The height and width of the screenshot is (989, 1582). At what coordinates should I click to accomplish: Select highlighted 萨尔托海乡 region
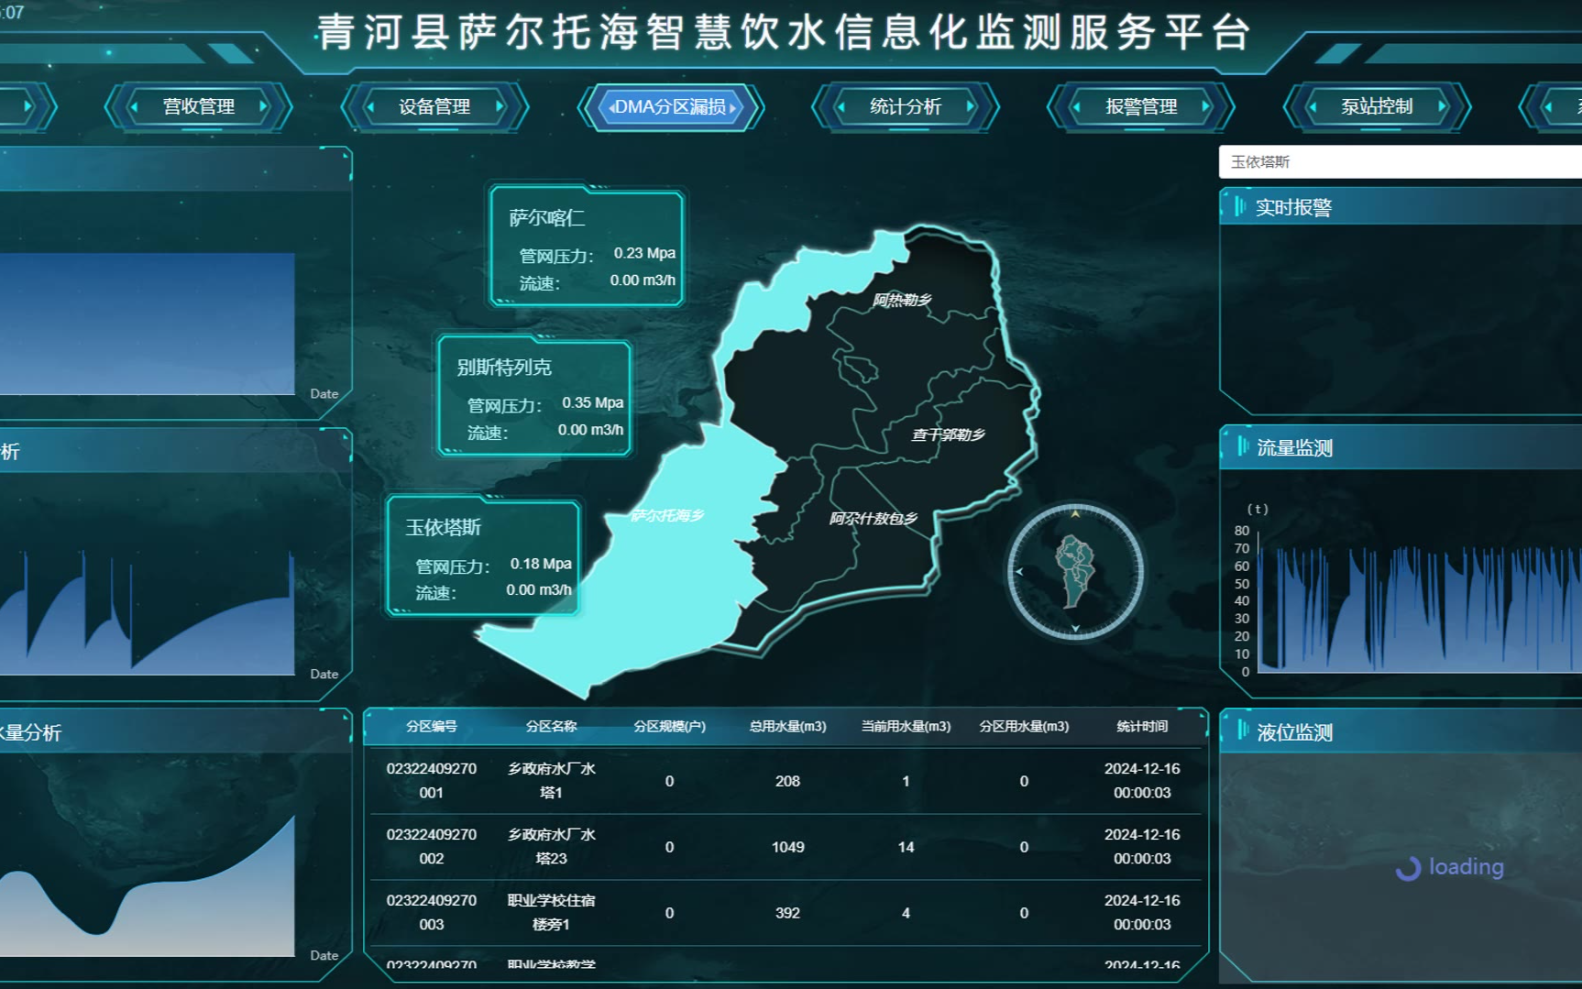coord(667,515)
